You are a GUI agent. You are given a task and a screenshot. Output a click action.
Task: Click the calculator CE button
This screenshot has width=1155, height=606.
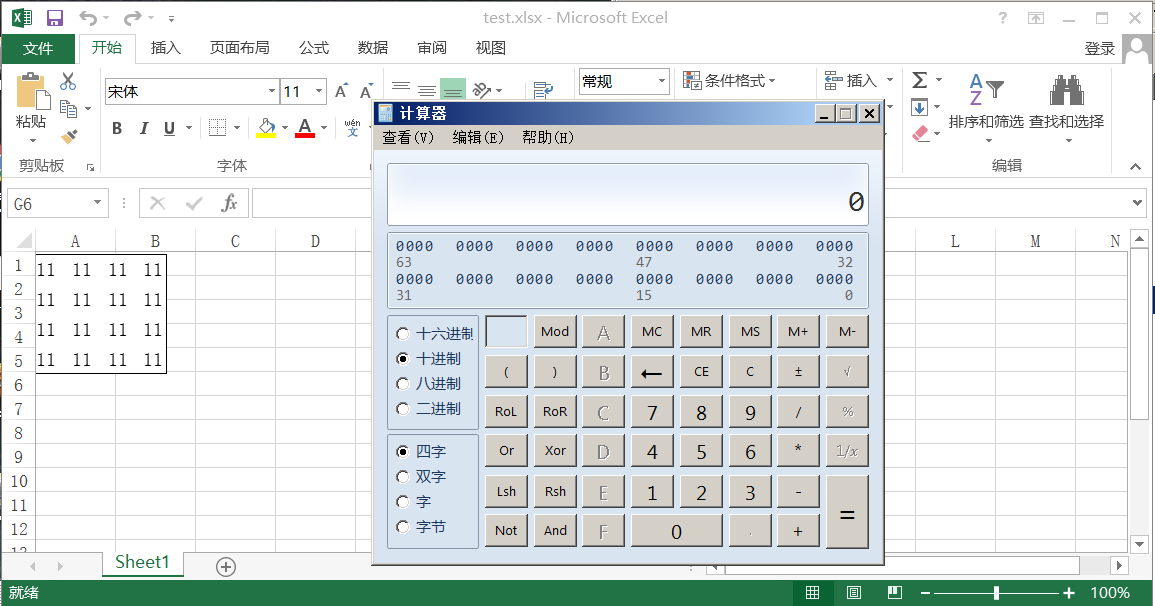point(701,371)
